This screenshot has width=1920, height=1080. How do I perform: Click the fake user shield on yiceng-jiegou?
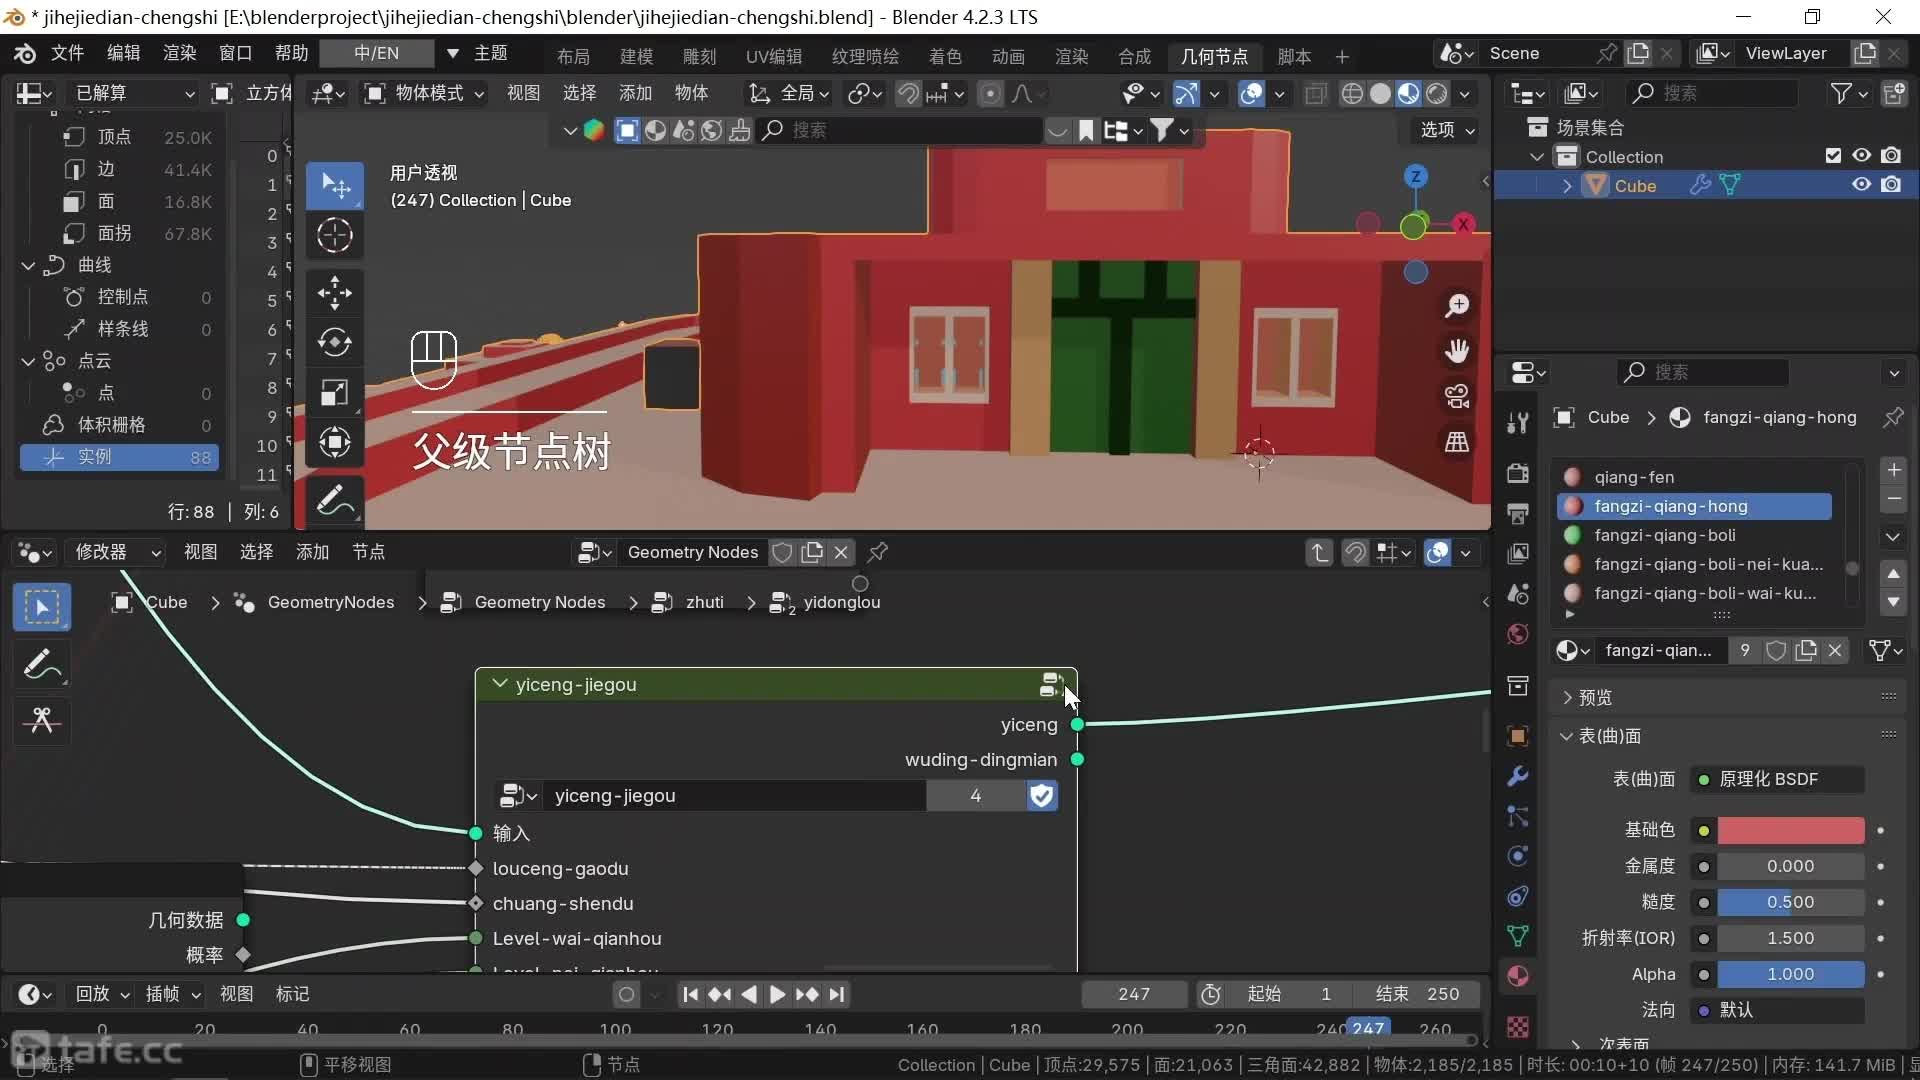coord(1042,796)
